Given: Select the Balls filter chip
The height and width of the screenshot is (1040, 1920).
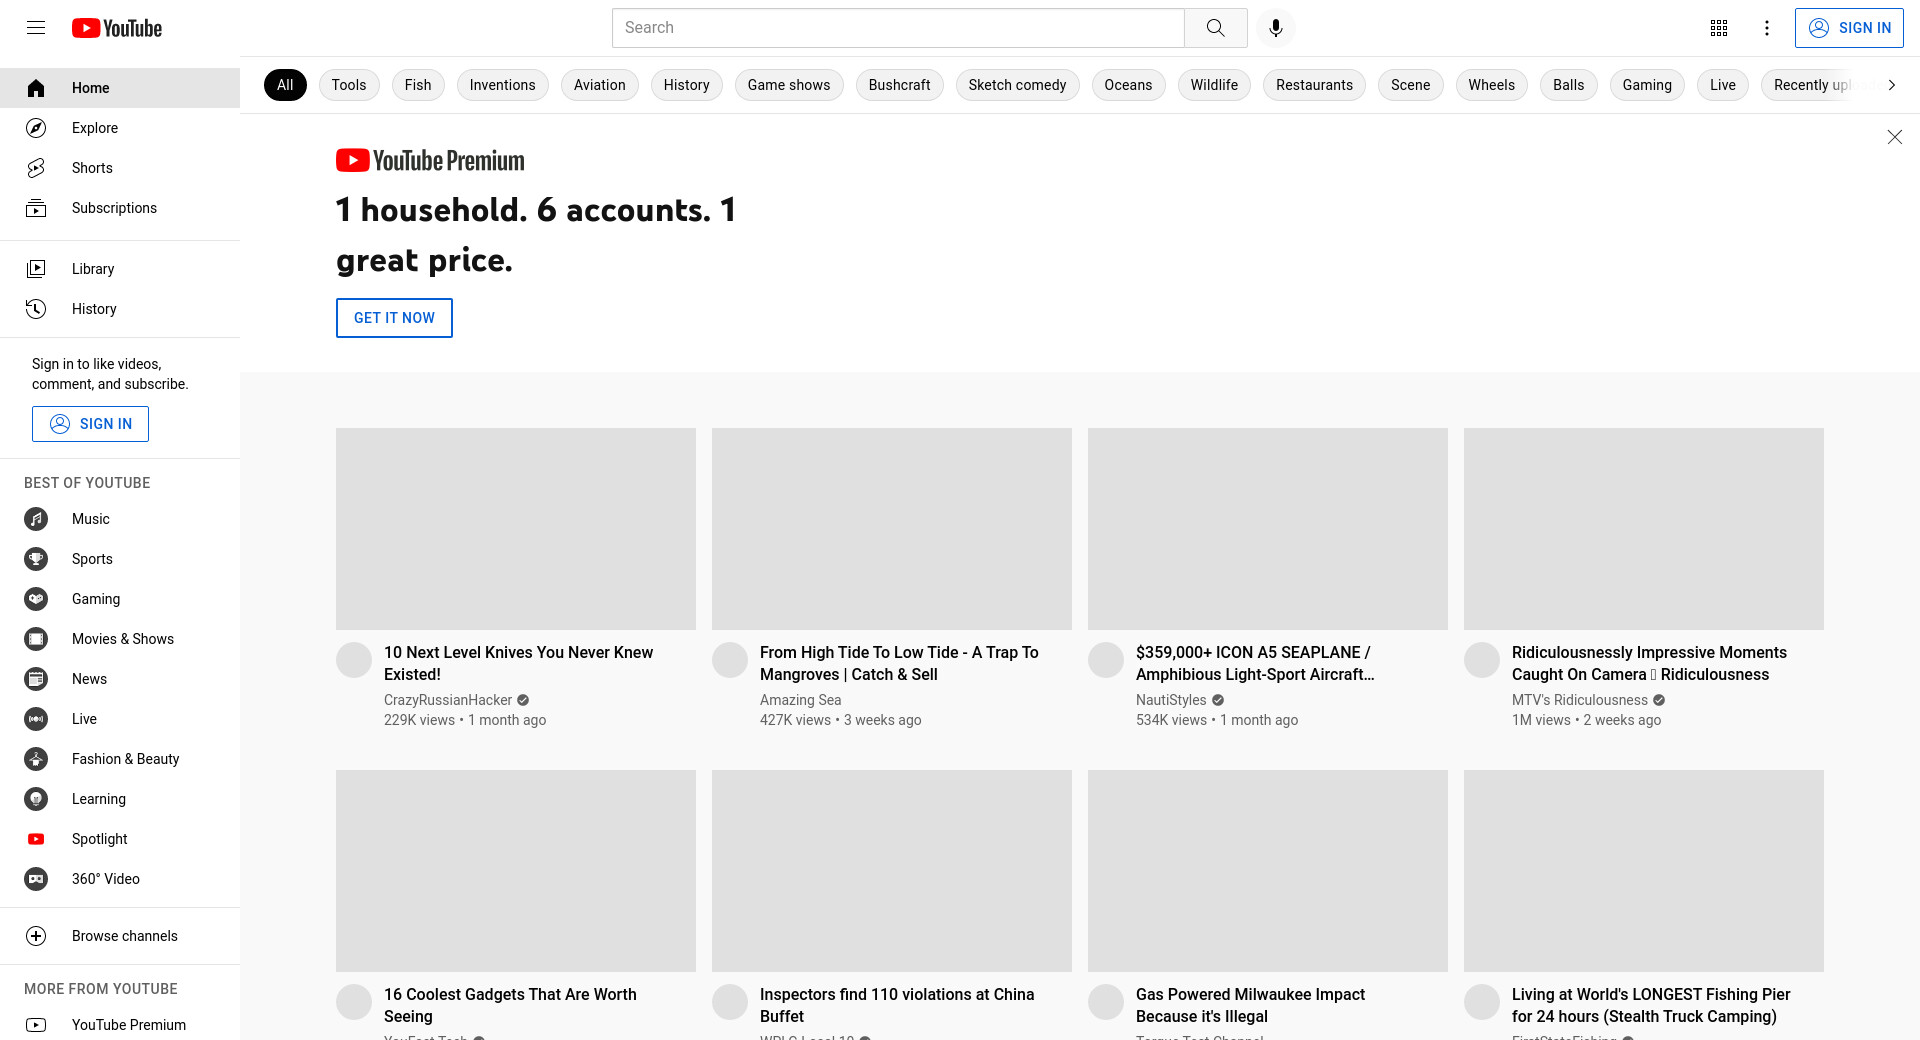Looking at the screenshot, I should 1569,85.
